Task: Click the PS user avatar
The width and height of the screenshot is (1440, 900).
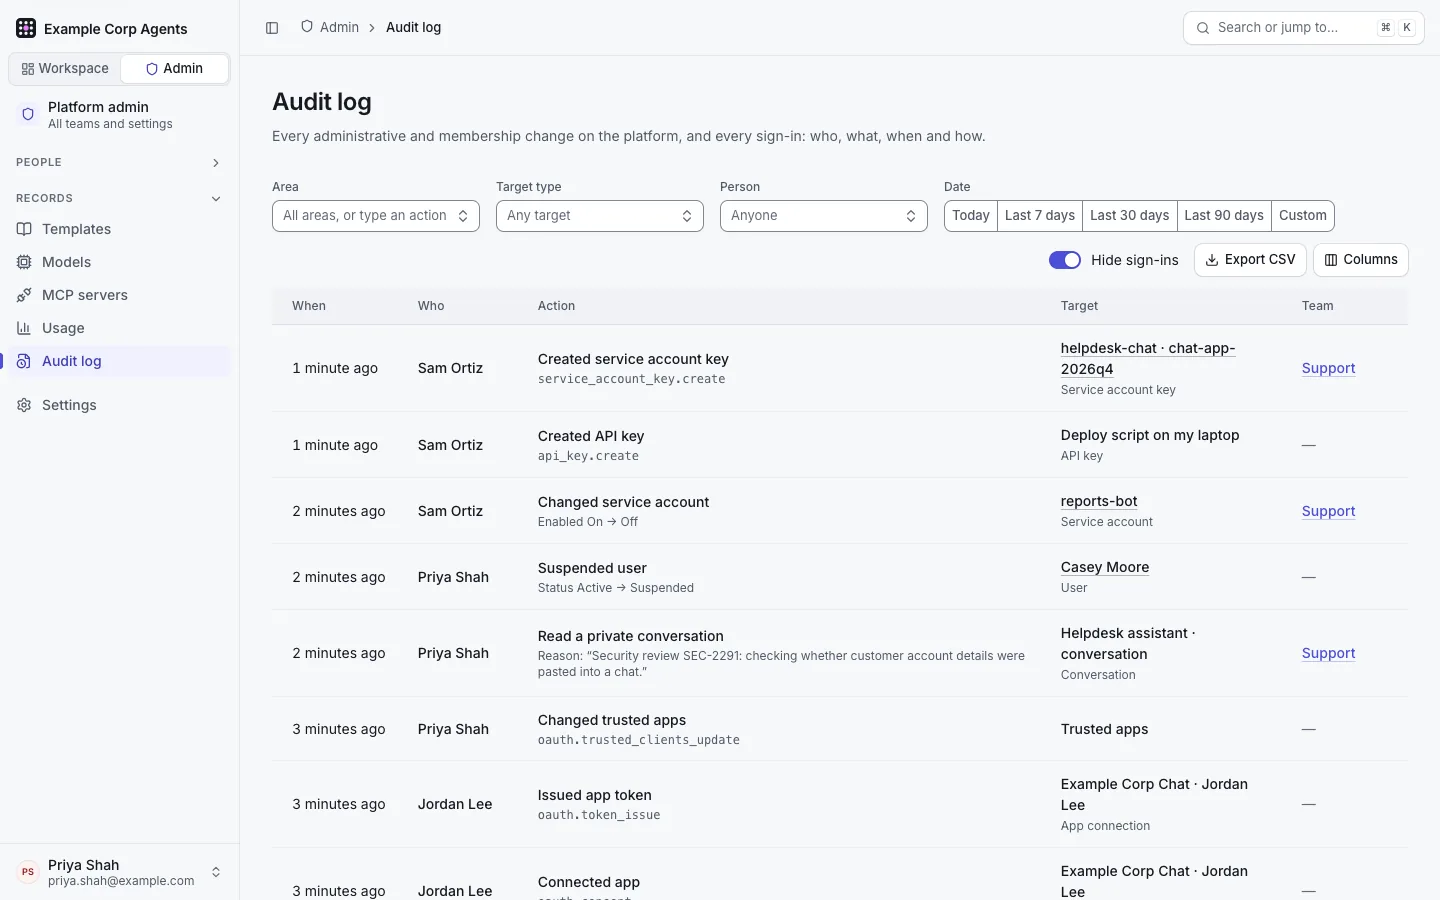Action: point(28,872)
